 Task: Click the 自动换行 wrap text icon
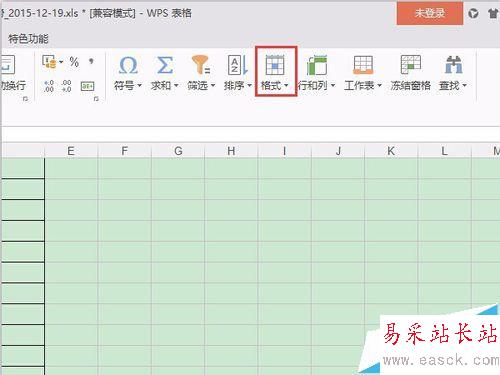pyautogui.click(x=8, y=65)
